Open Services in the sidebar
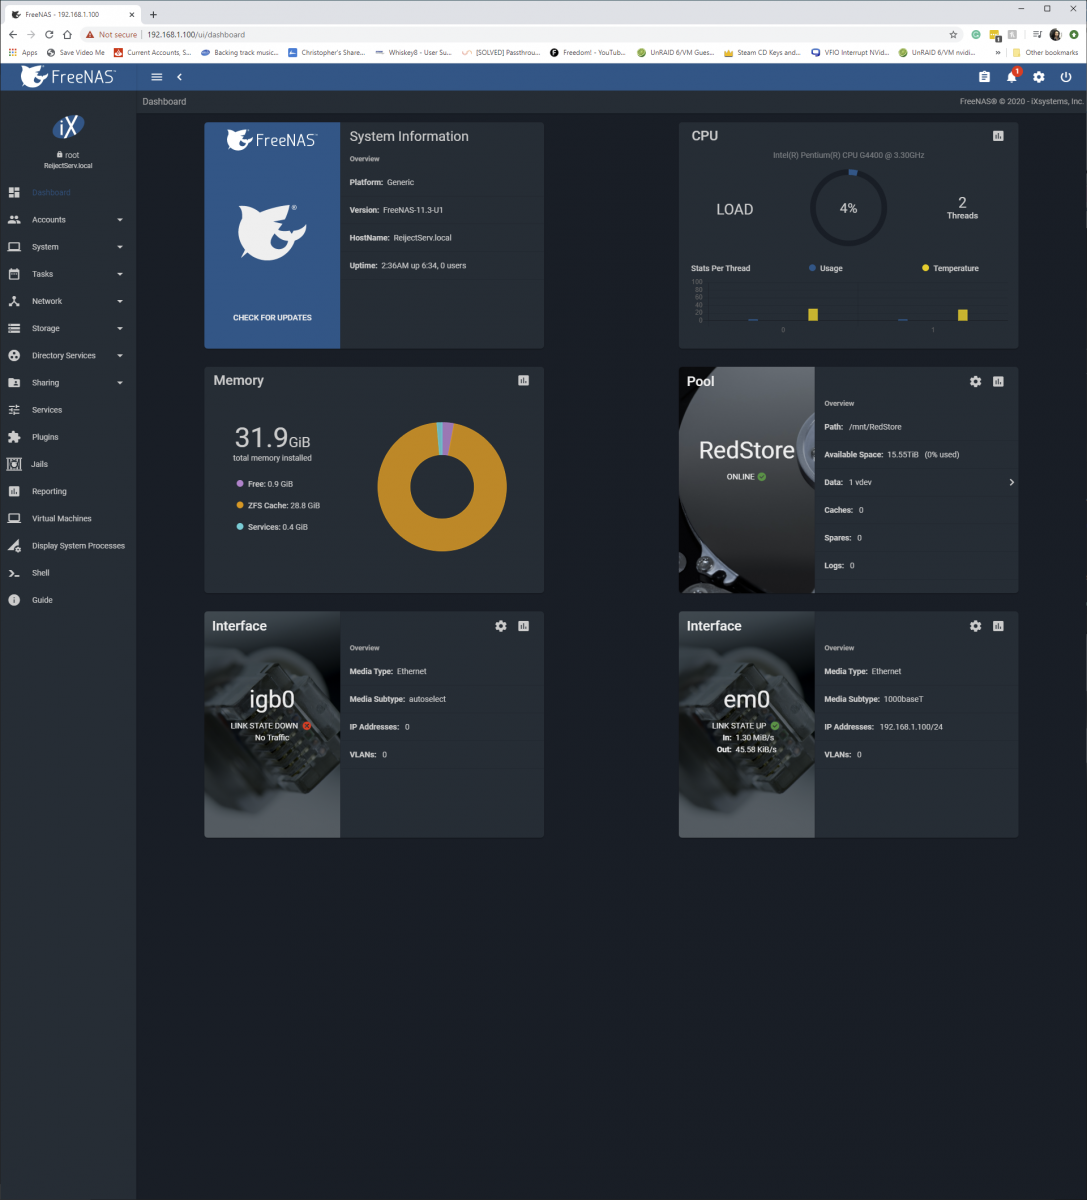Image resolution: width=1087 pixels, height=1200 pixels. (68, 410)
